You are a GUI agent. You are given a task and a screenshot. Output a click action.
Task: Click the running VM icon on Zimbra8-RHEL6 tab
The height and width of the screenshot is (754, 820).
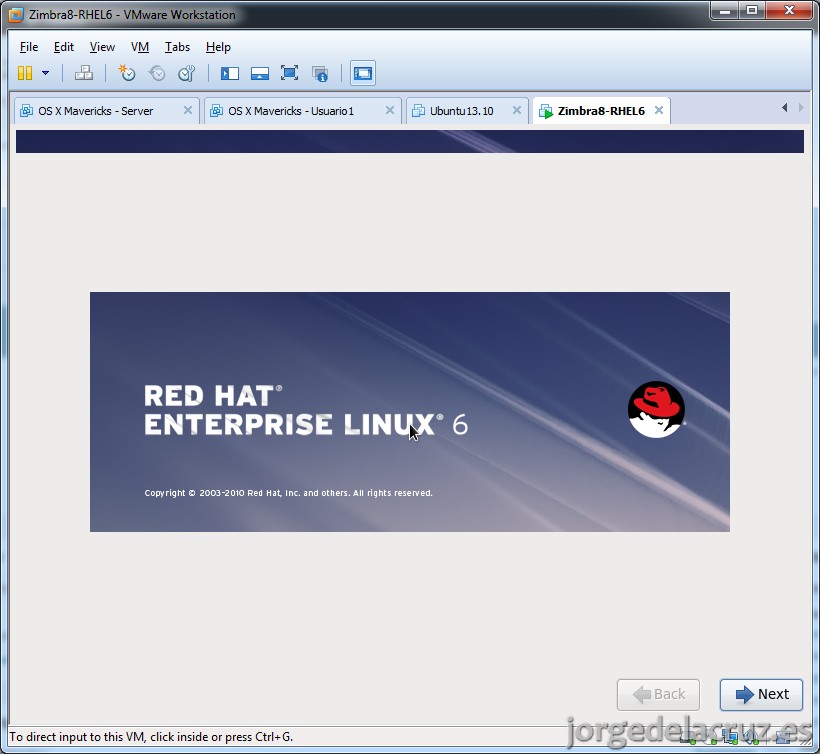(545, 111)
